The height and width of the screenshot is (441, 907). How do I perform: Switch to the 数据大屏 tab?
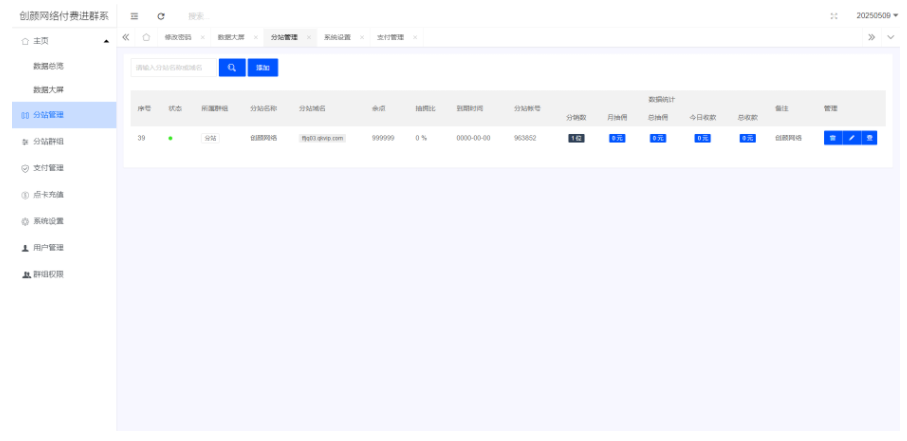point(230,37)
